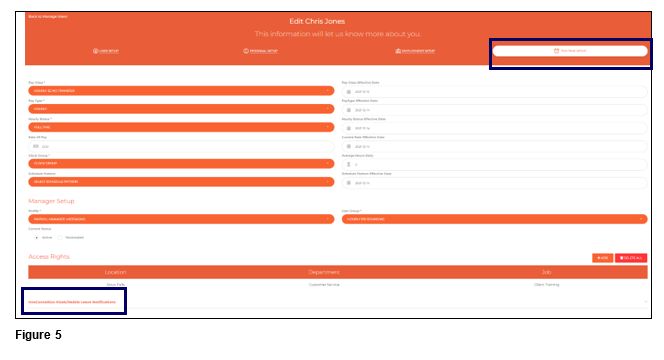Click calendar icon in Current Rate Effective Date

tap(349, 147)
